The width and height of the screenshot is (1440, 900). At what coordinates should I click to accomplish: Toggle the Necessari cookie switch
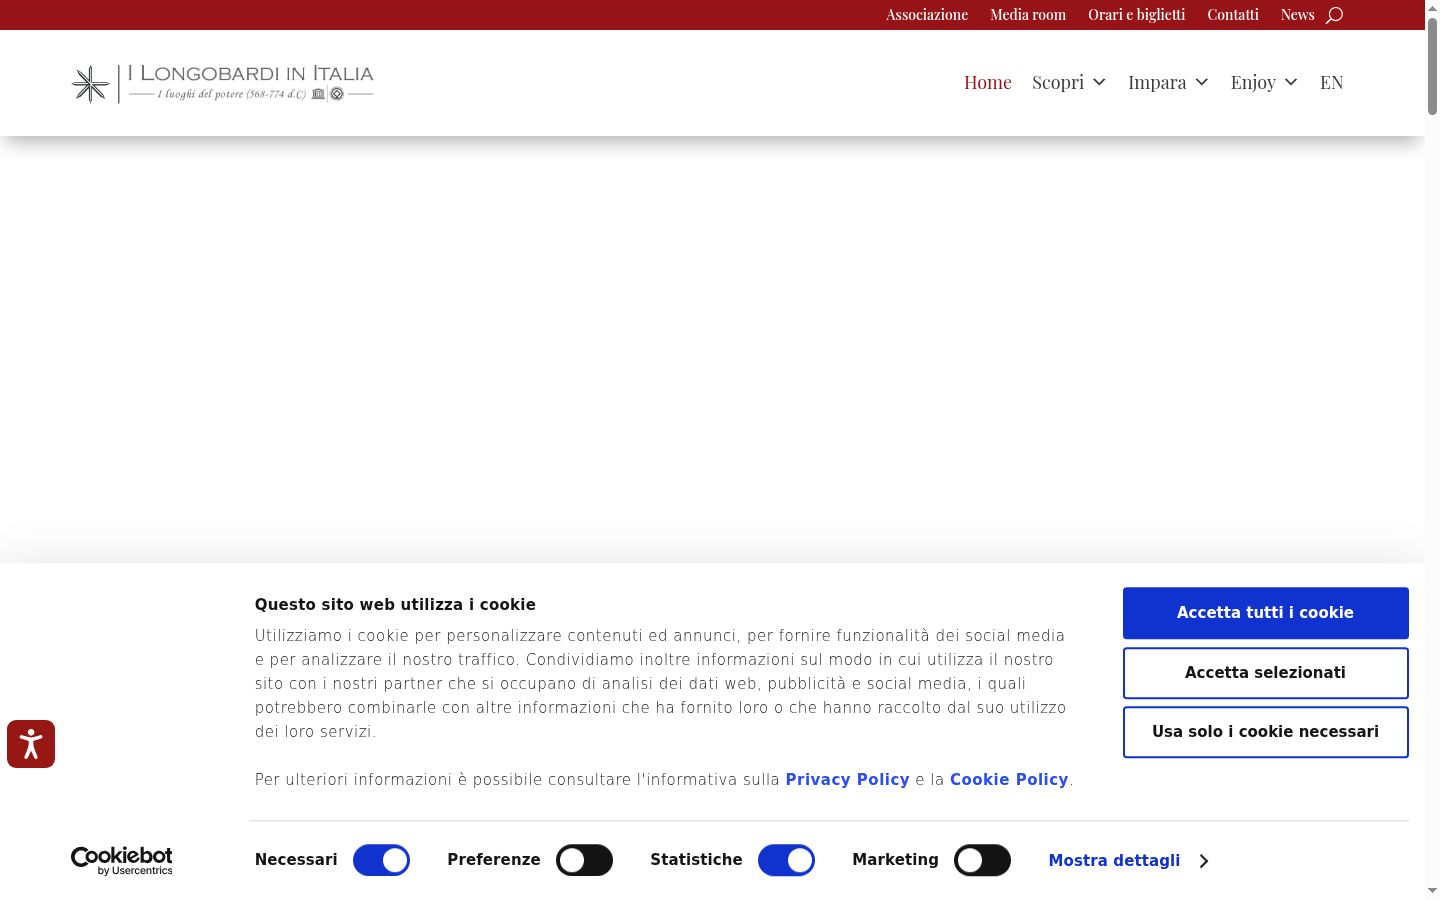pyautogui.click(x=381, y=860)
